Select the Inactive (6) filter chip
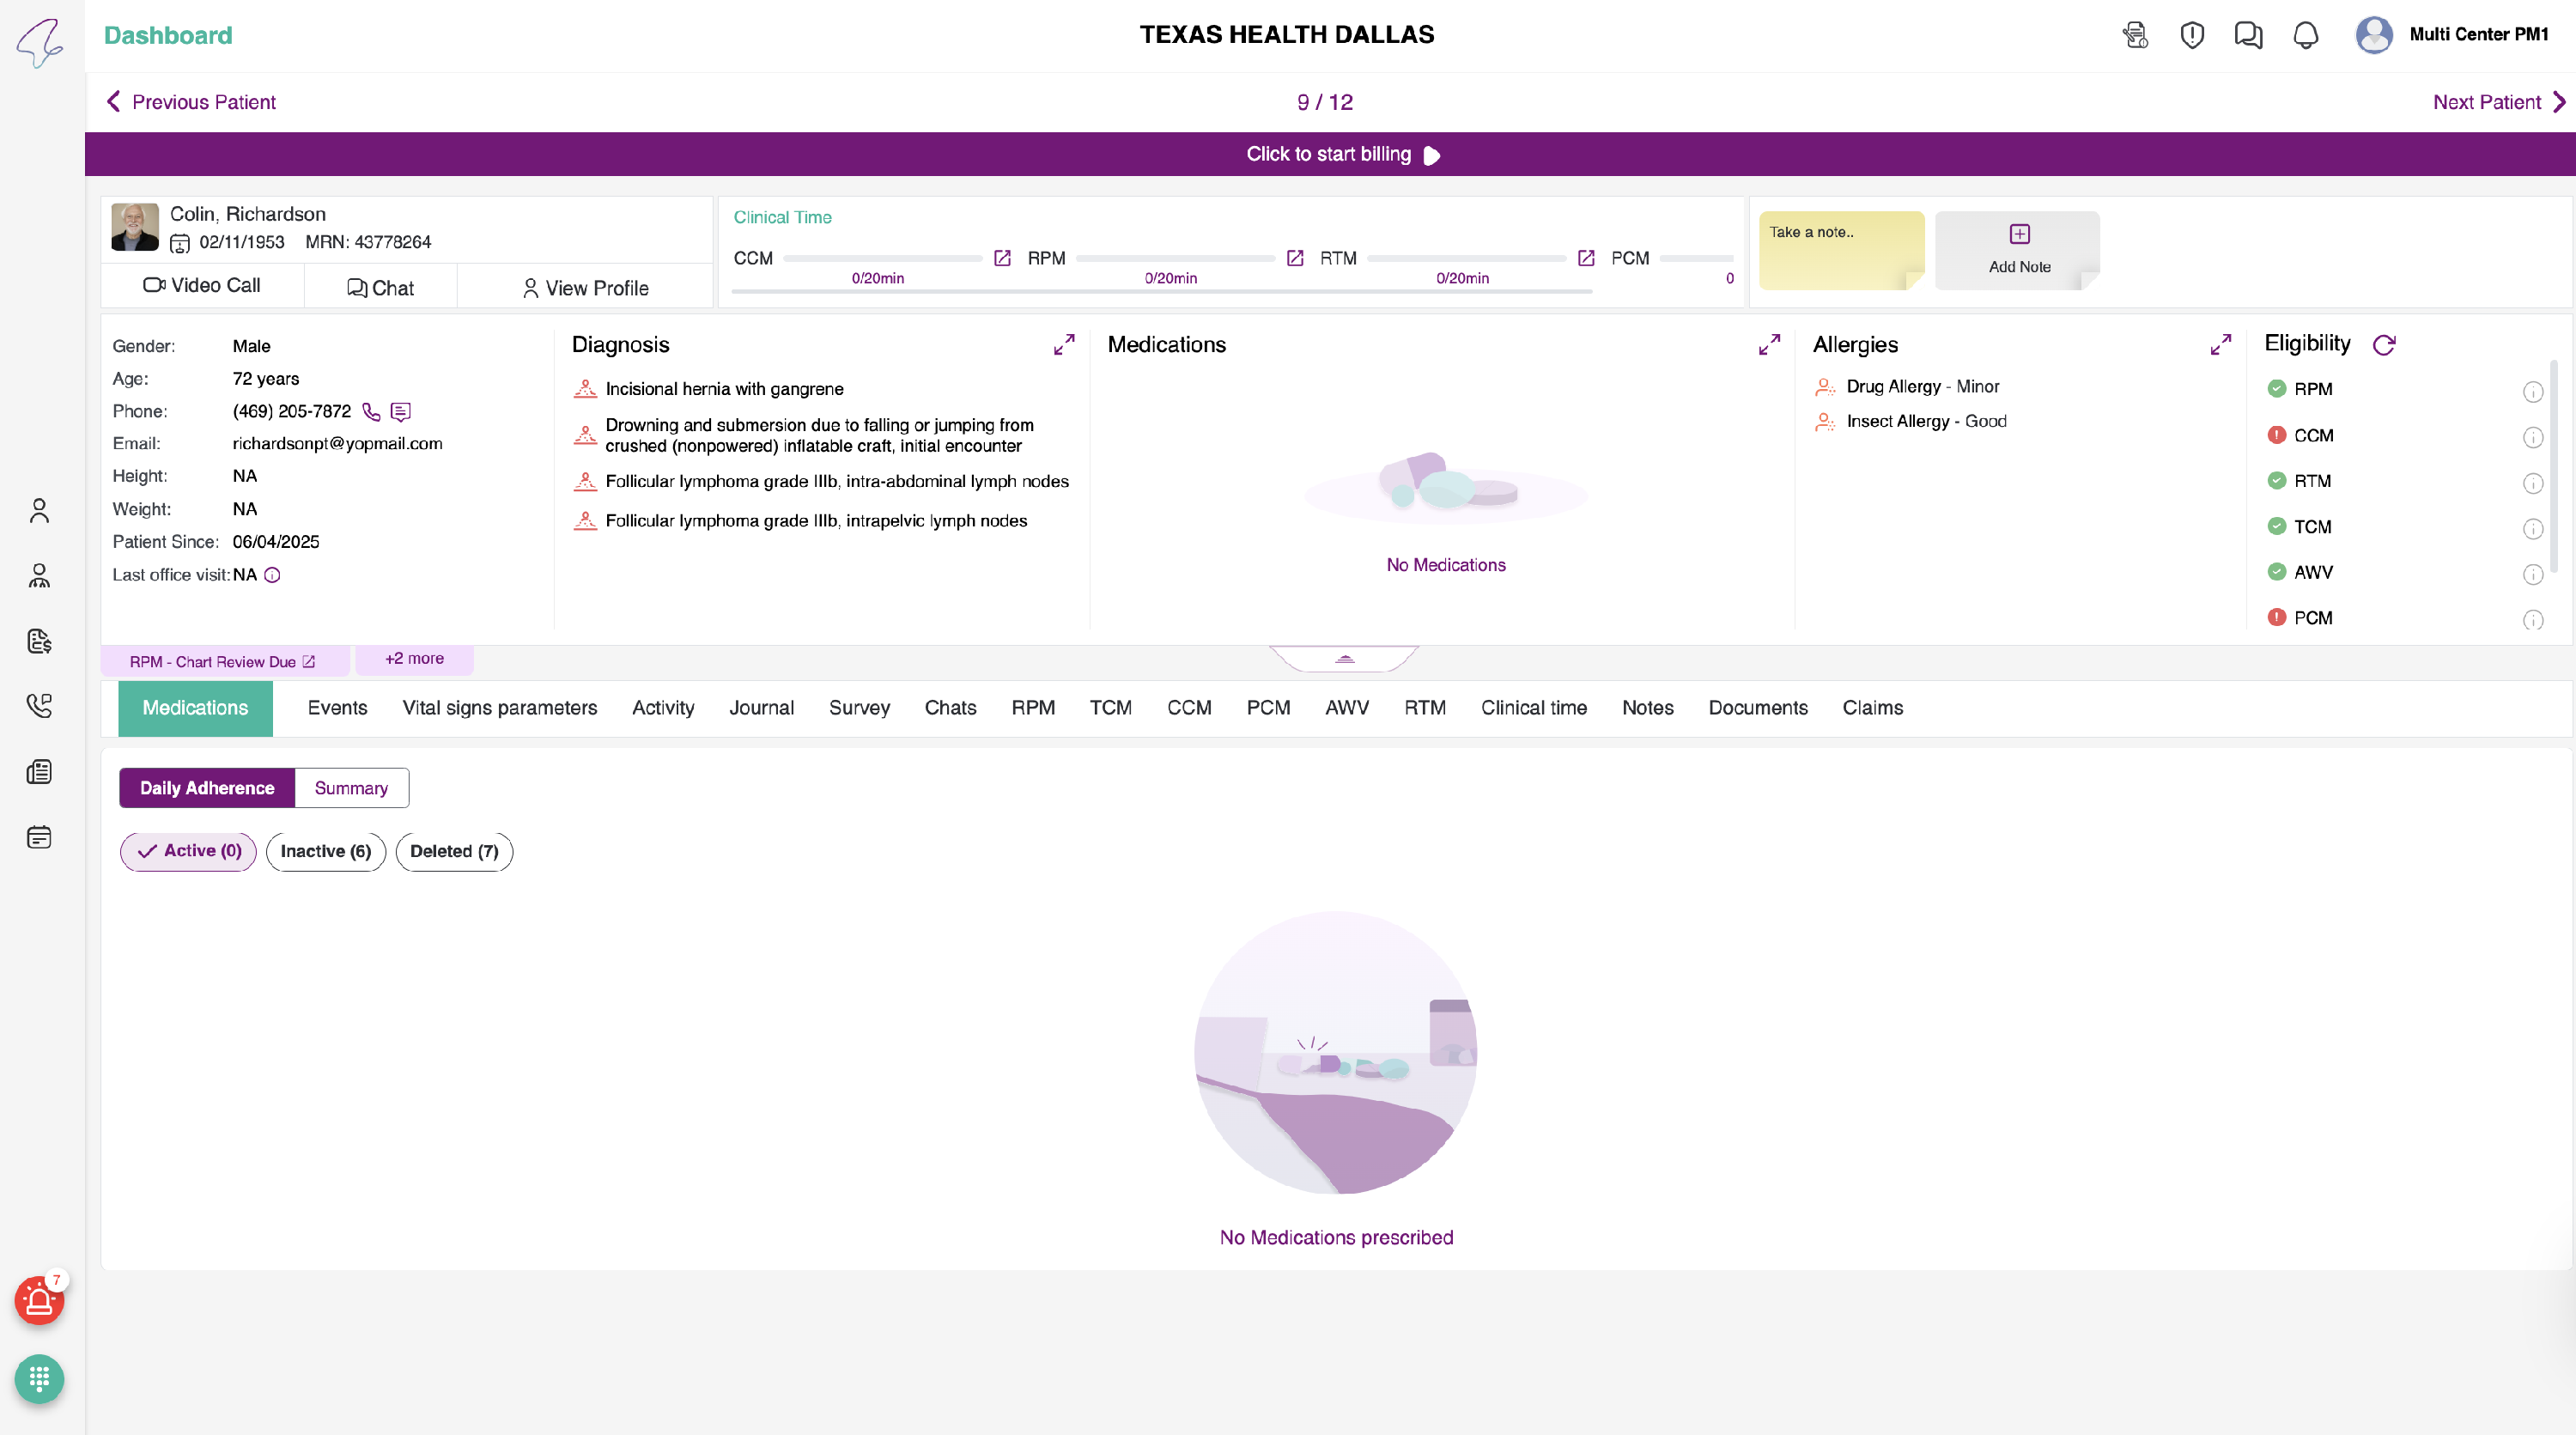2576x1435 pixels. (x=325, y=851)
